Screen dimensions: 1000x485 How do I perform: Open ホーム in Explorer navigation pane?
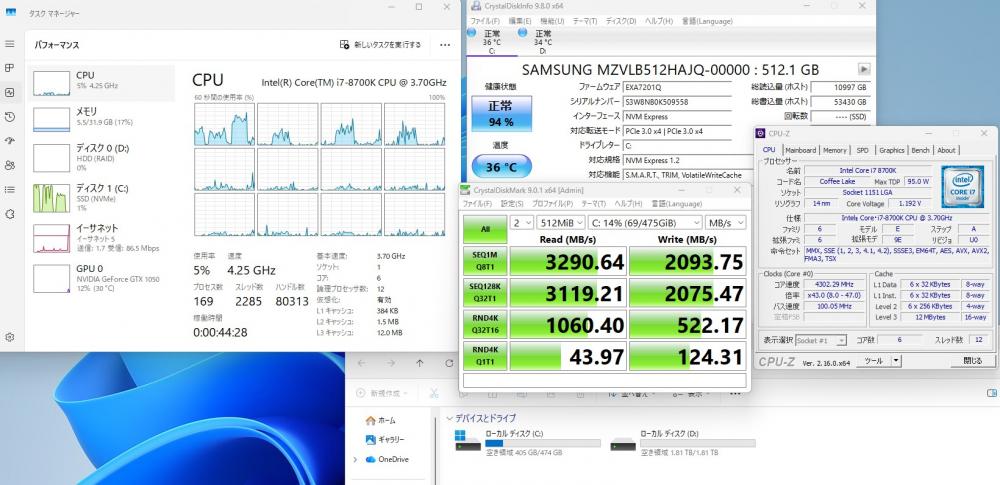381,421
